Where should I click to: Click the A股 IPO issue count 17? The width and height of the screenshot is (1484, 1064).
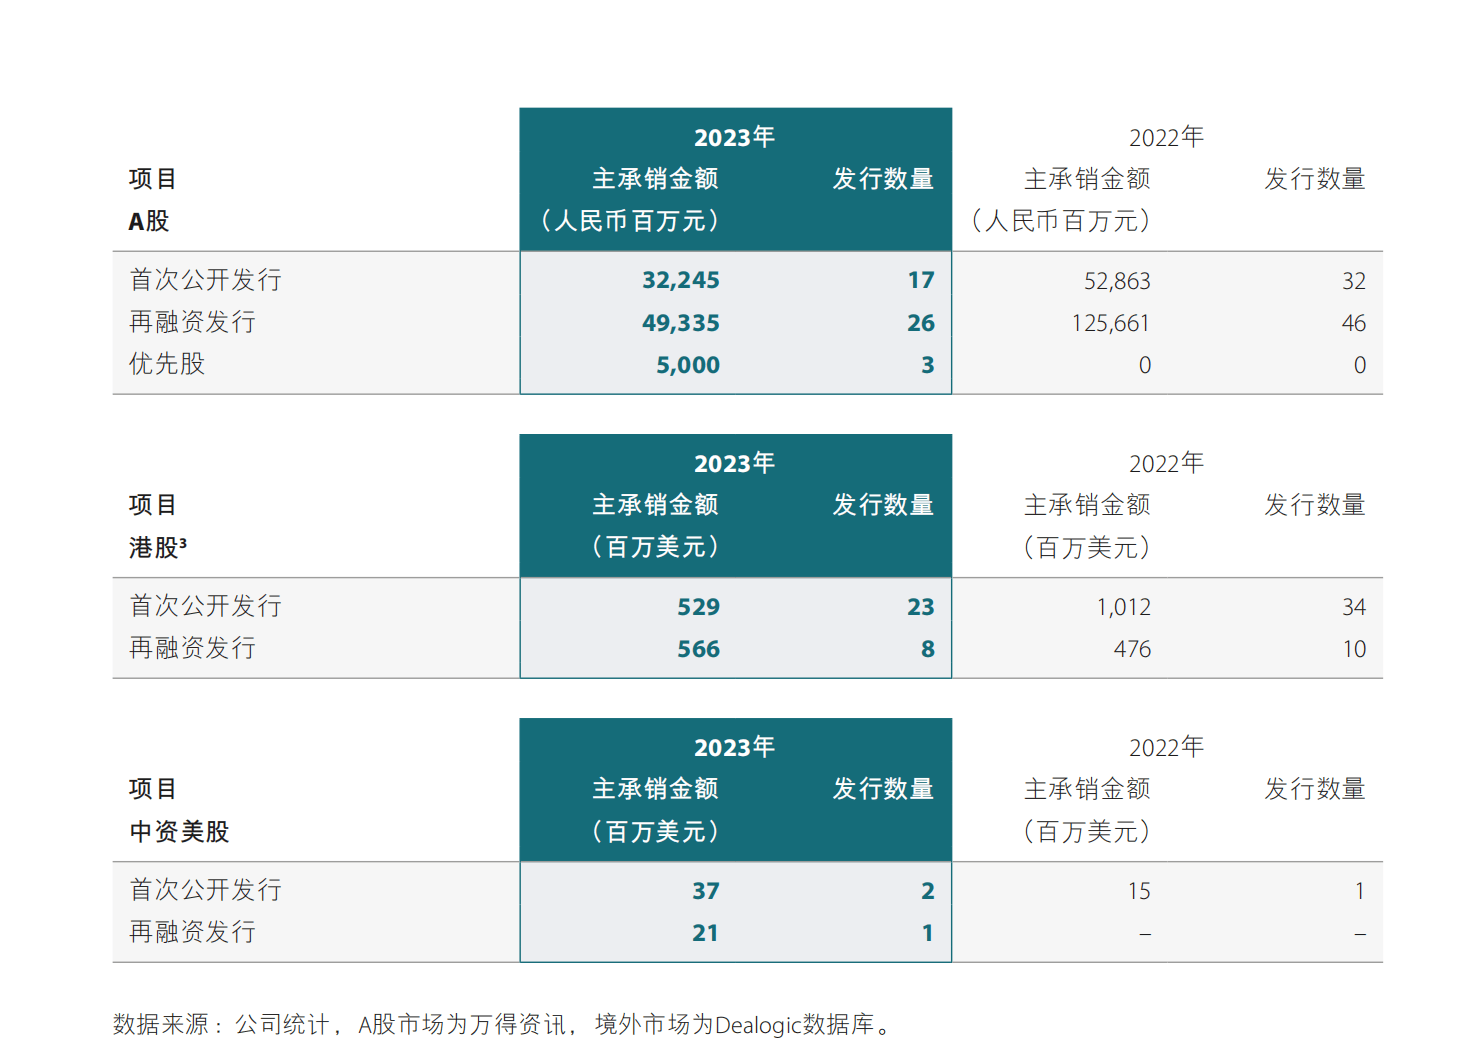[x=921, y=280]
